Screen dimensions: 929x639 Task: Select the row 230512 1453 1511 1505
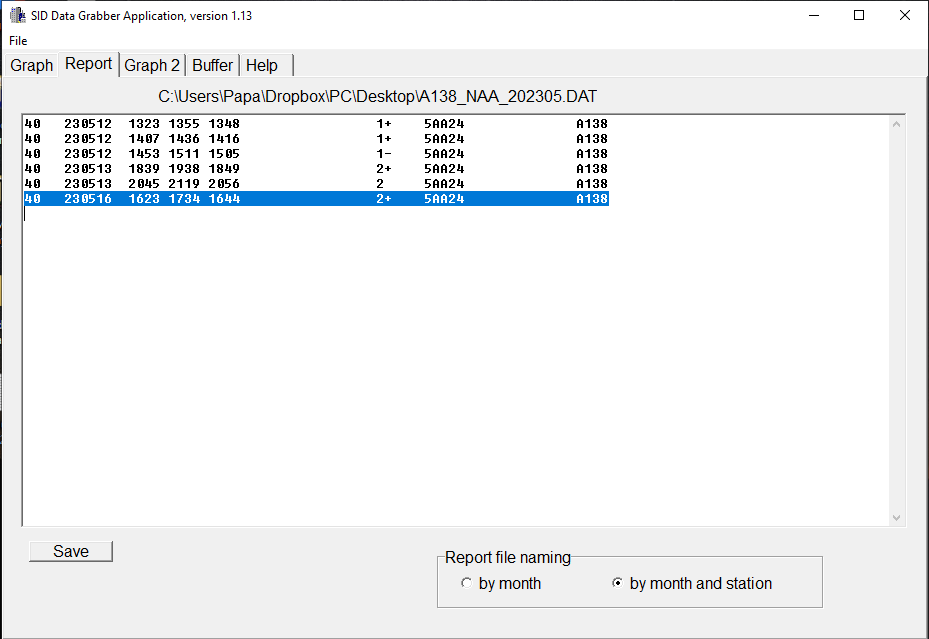[316, 153]
